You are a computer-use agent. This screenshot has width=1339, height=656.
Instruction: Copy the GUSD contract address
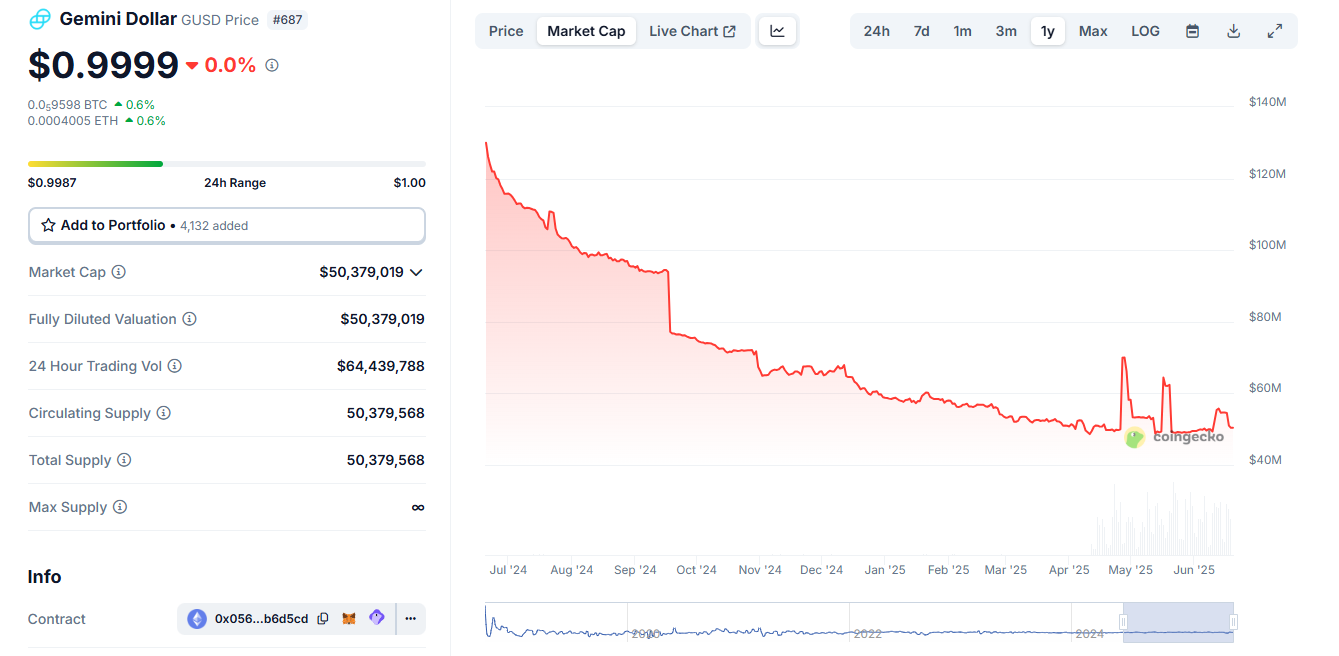pyautogui.click(x=322, y=618)
